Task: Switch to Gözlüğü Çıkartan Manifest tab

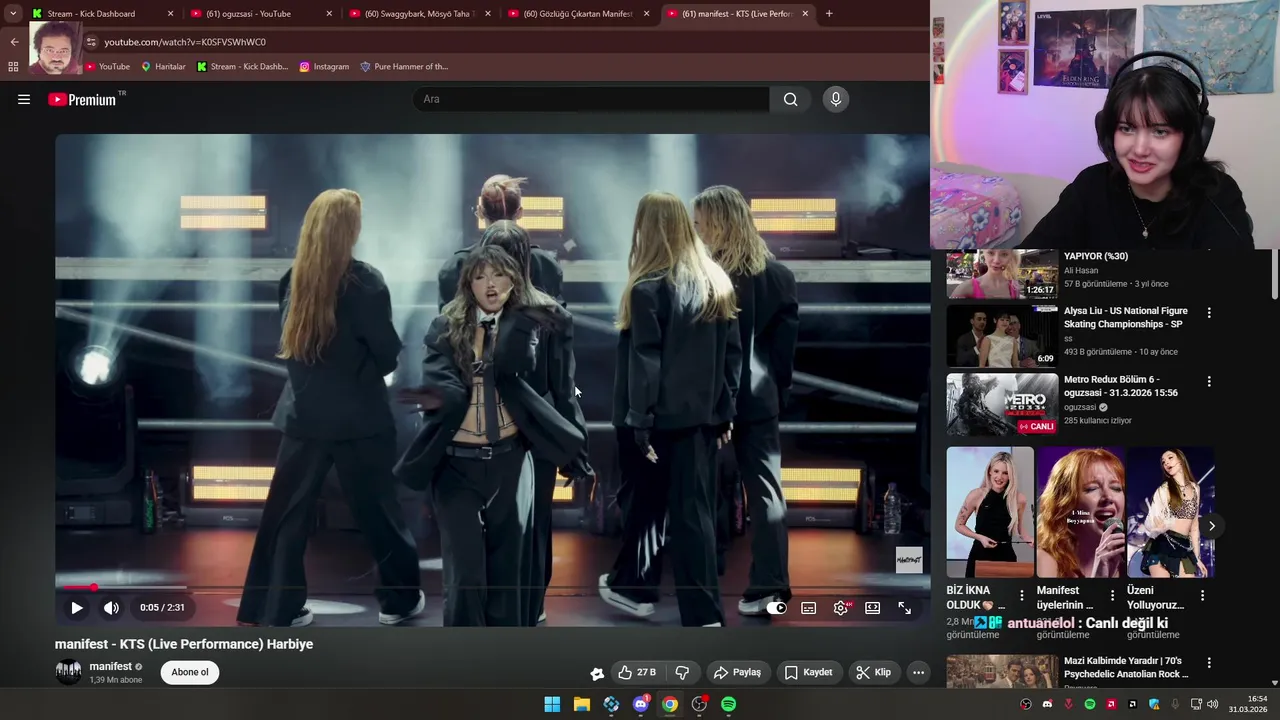Action: [x=580, y=14]
